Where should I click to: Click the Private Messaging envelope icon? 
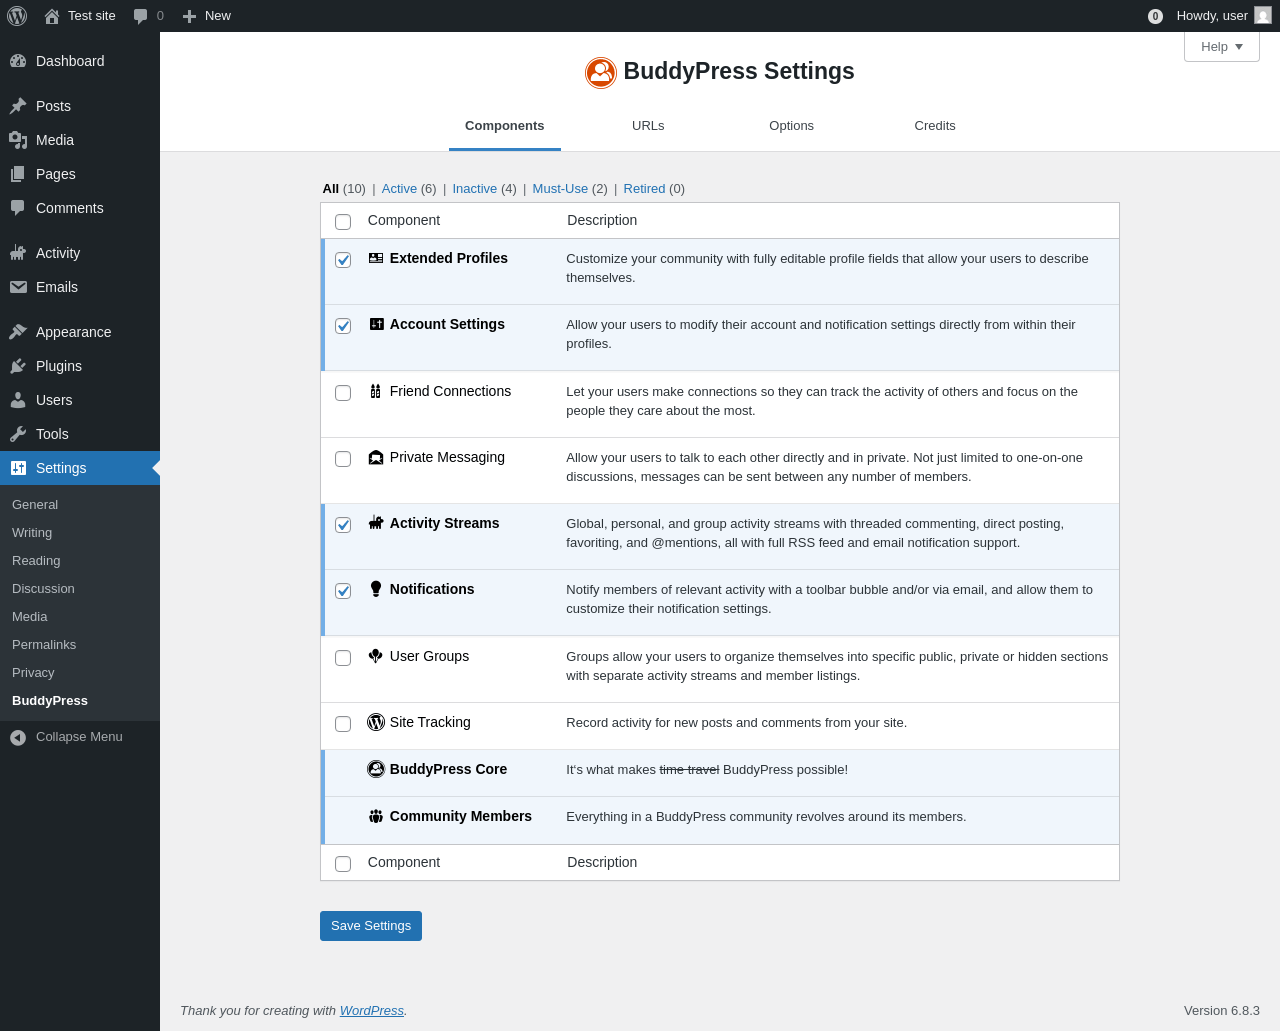376,457
